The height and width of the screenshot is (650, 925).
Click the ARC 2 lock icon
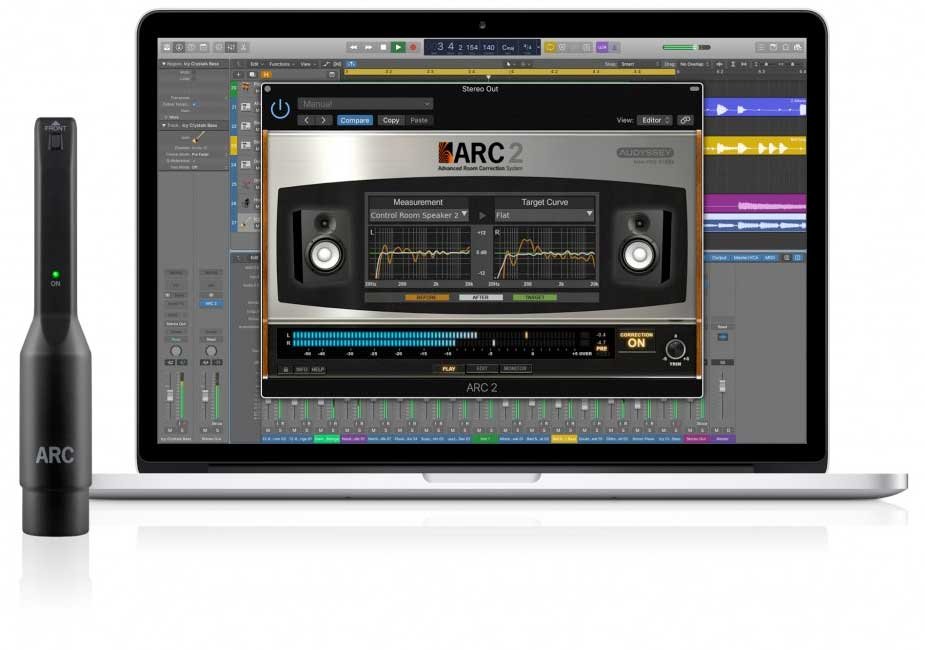pyautogui.click(x=286, y=369)
